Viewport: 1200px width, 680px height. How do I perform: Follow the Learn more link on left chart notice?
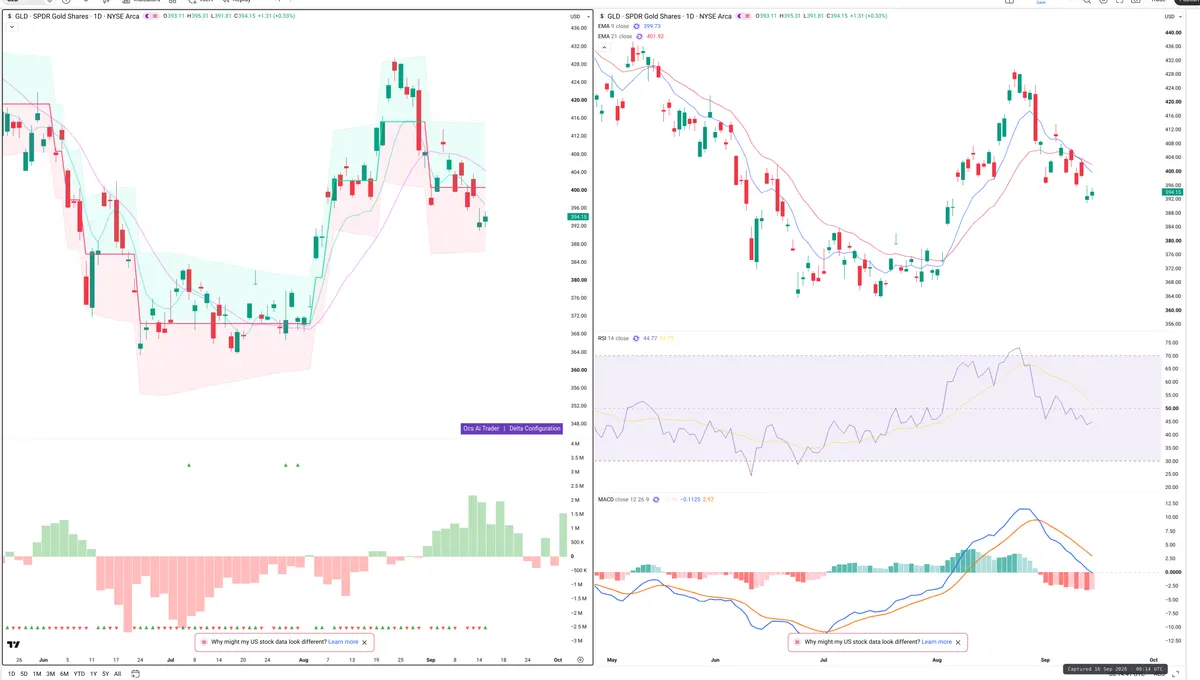(x=343, y=642)
